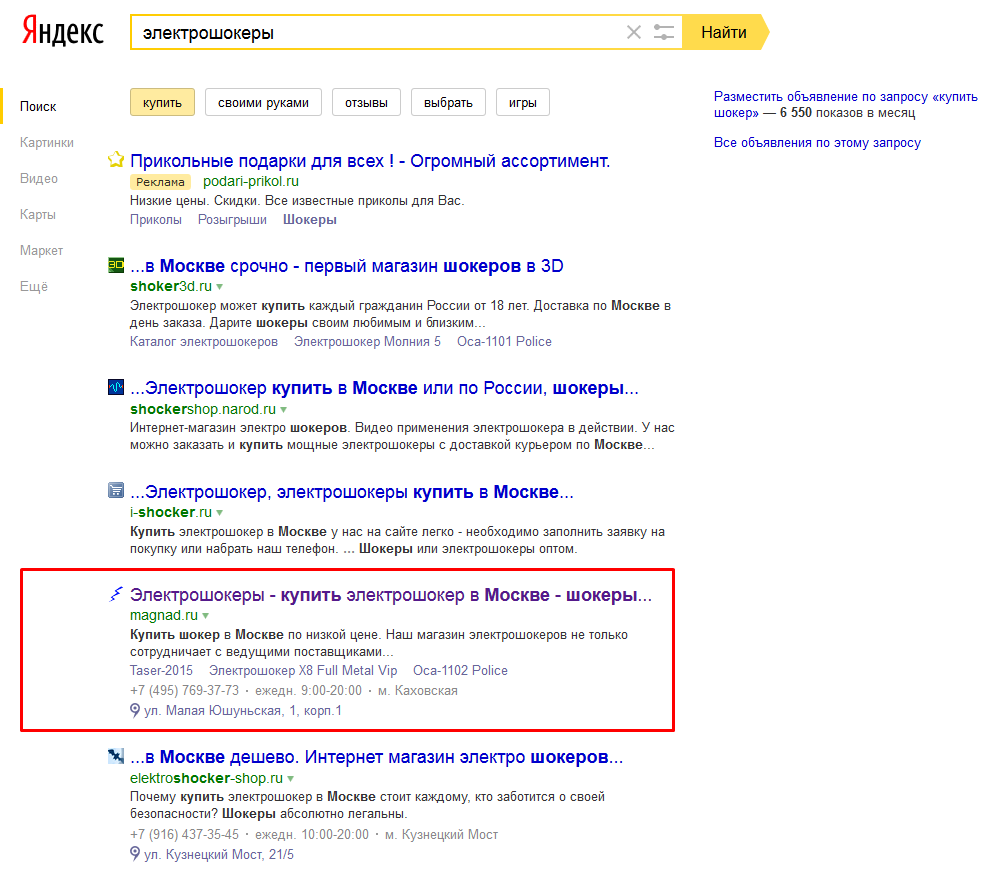Viewport: 982px width, 875px height.
Task: Open Каталог электрошокеров sitelink
Action: (204, 342)
